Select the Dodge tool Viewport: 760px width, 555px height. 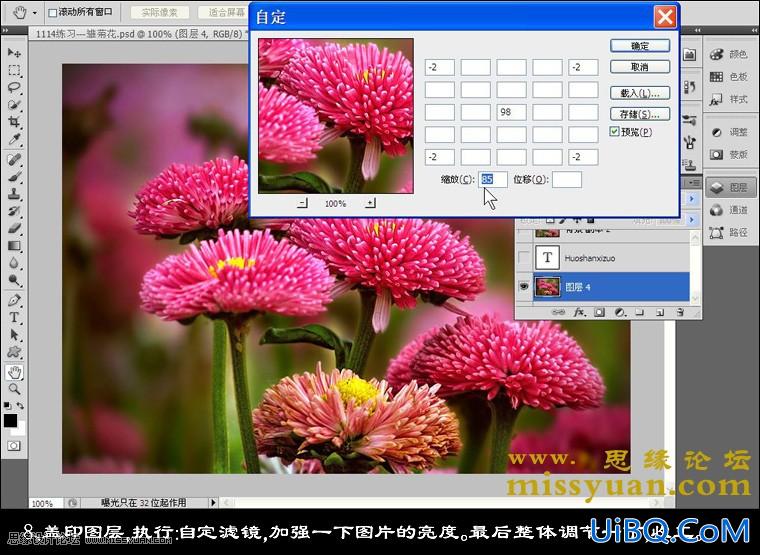coord(14,280)
